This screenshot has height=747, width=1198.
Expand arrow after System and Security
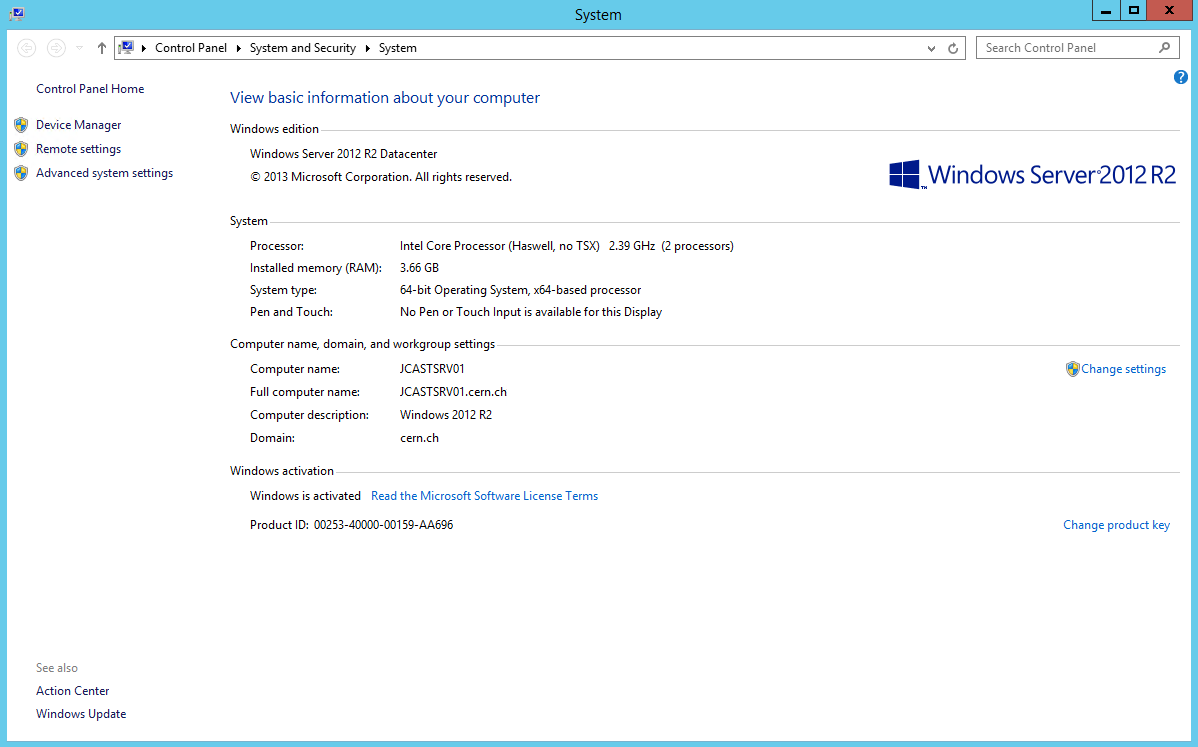pyautogui.click(x=367, y=48)
